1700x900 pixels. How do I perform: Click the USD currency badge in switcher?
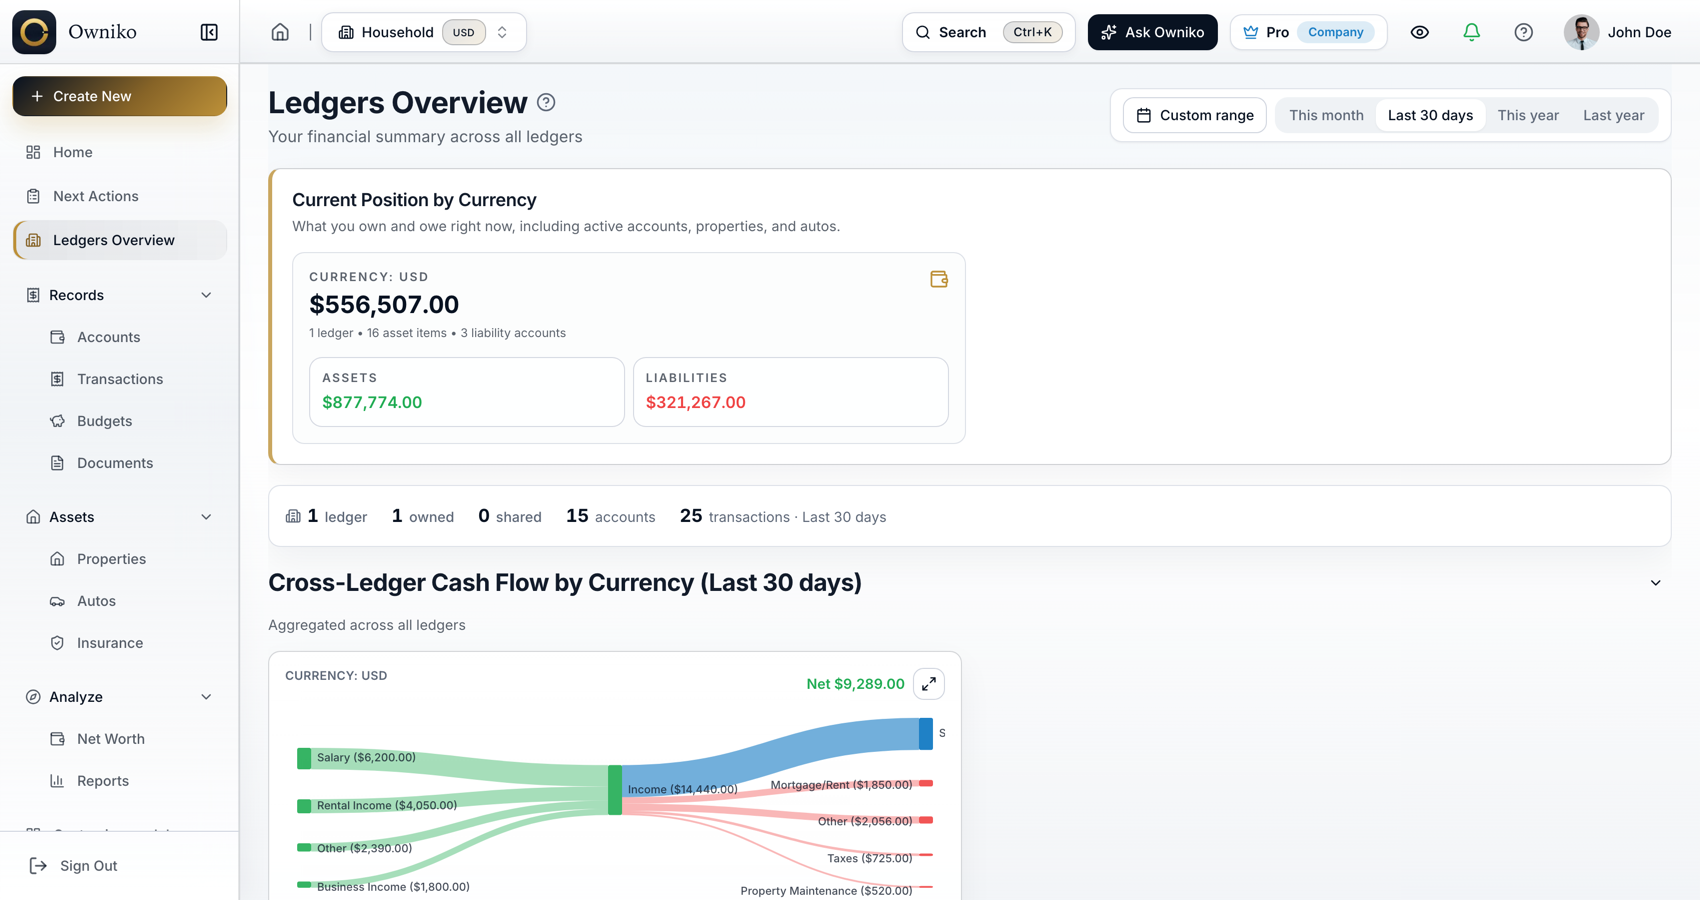click(464, 32)
